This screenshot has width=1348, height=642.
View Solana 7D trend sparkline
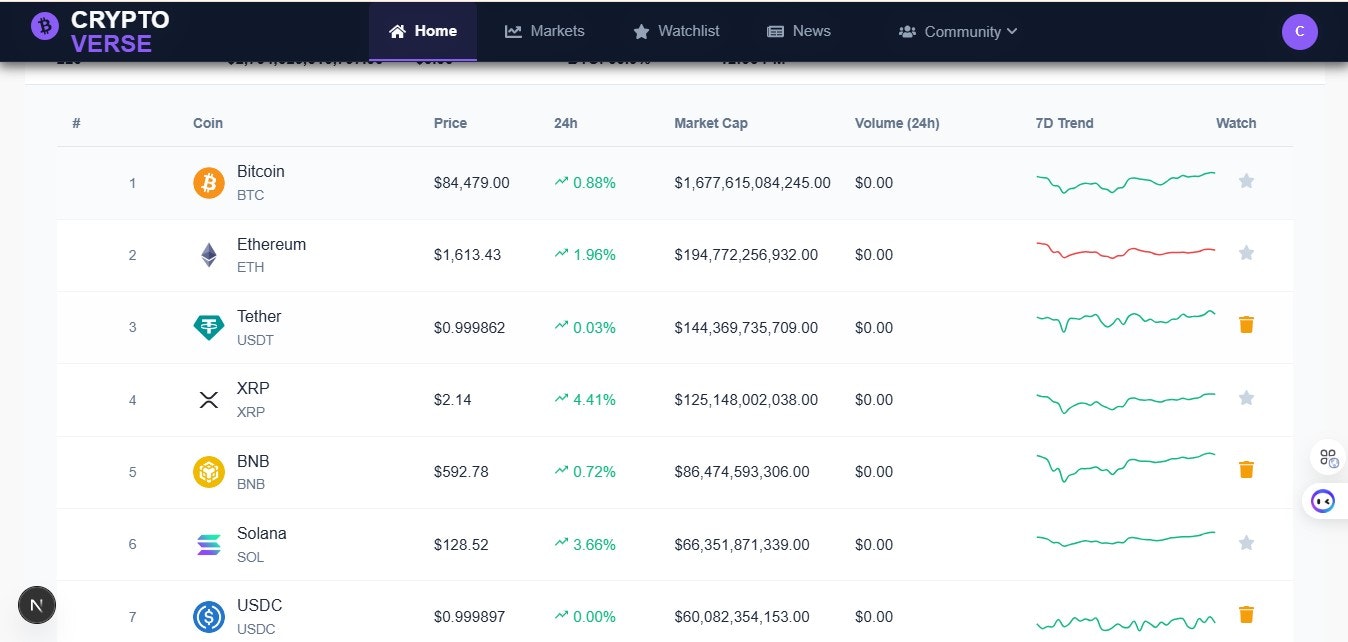coord(1126,539)
